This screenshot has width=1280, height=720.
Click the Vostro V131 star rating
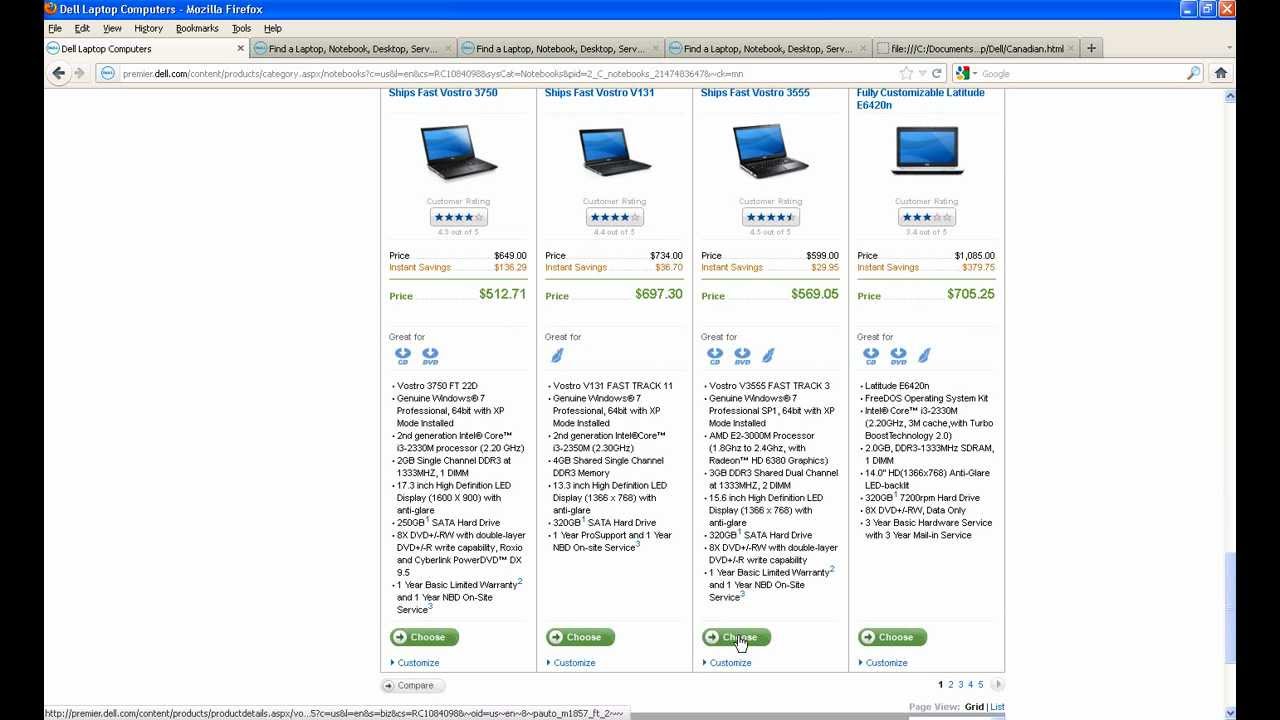pyautogui.click(x=614, y=217)
